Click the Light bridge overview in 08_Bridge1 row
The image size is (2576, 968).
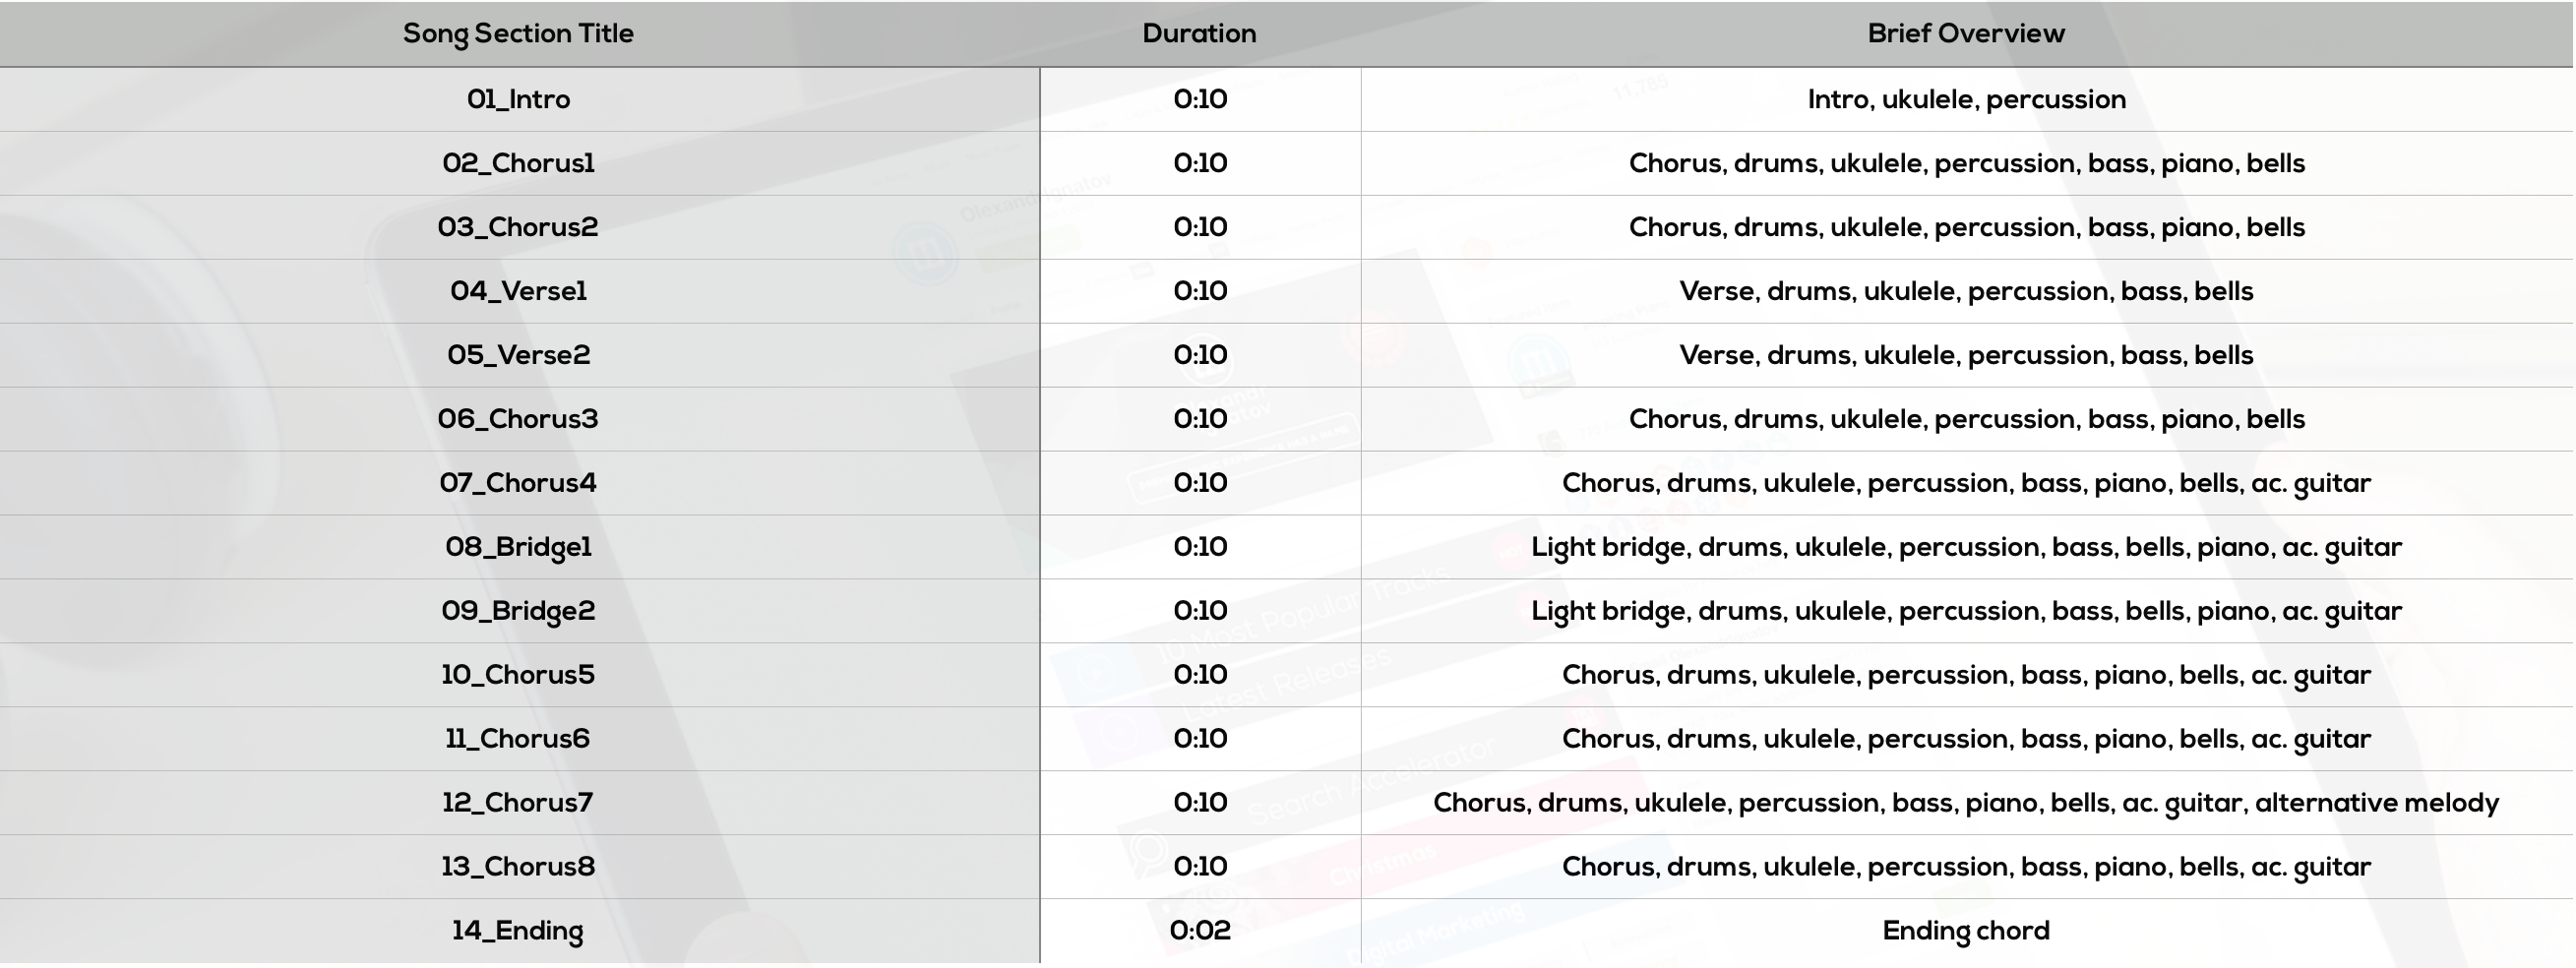click(x=1966, y=548)
